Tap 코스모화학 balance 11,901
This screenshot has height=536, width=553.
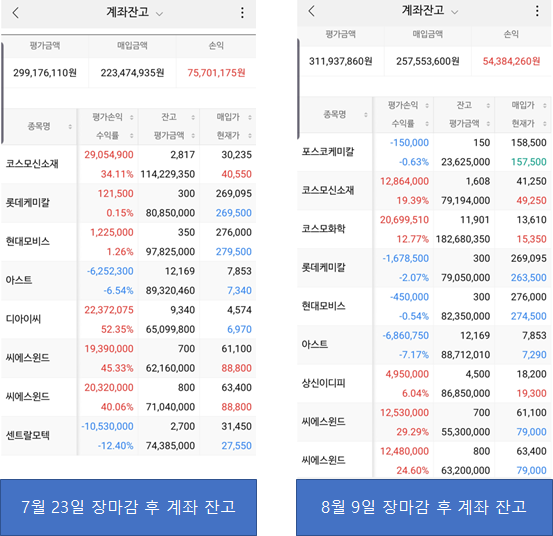[475, 220]
